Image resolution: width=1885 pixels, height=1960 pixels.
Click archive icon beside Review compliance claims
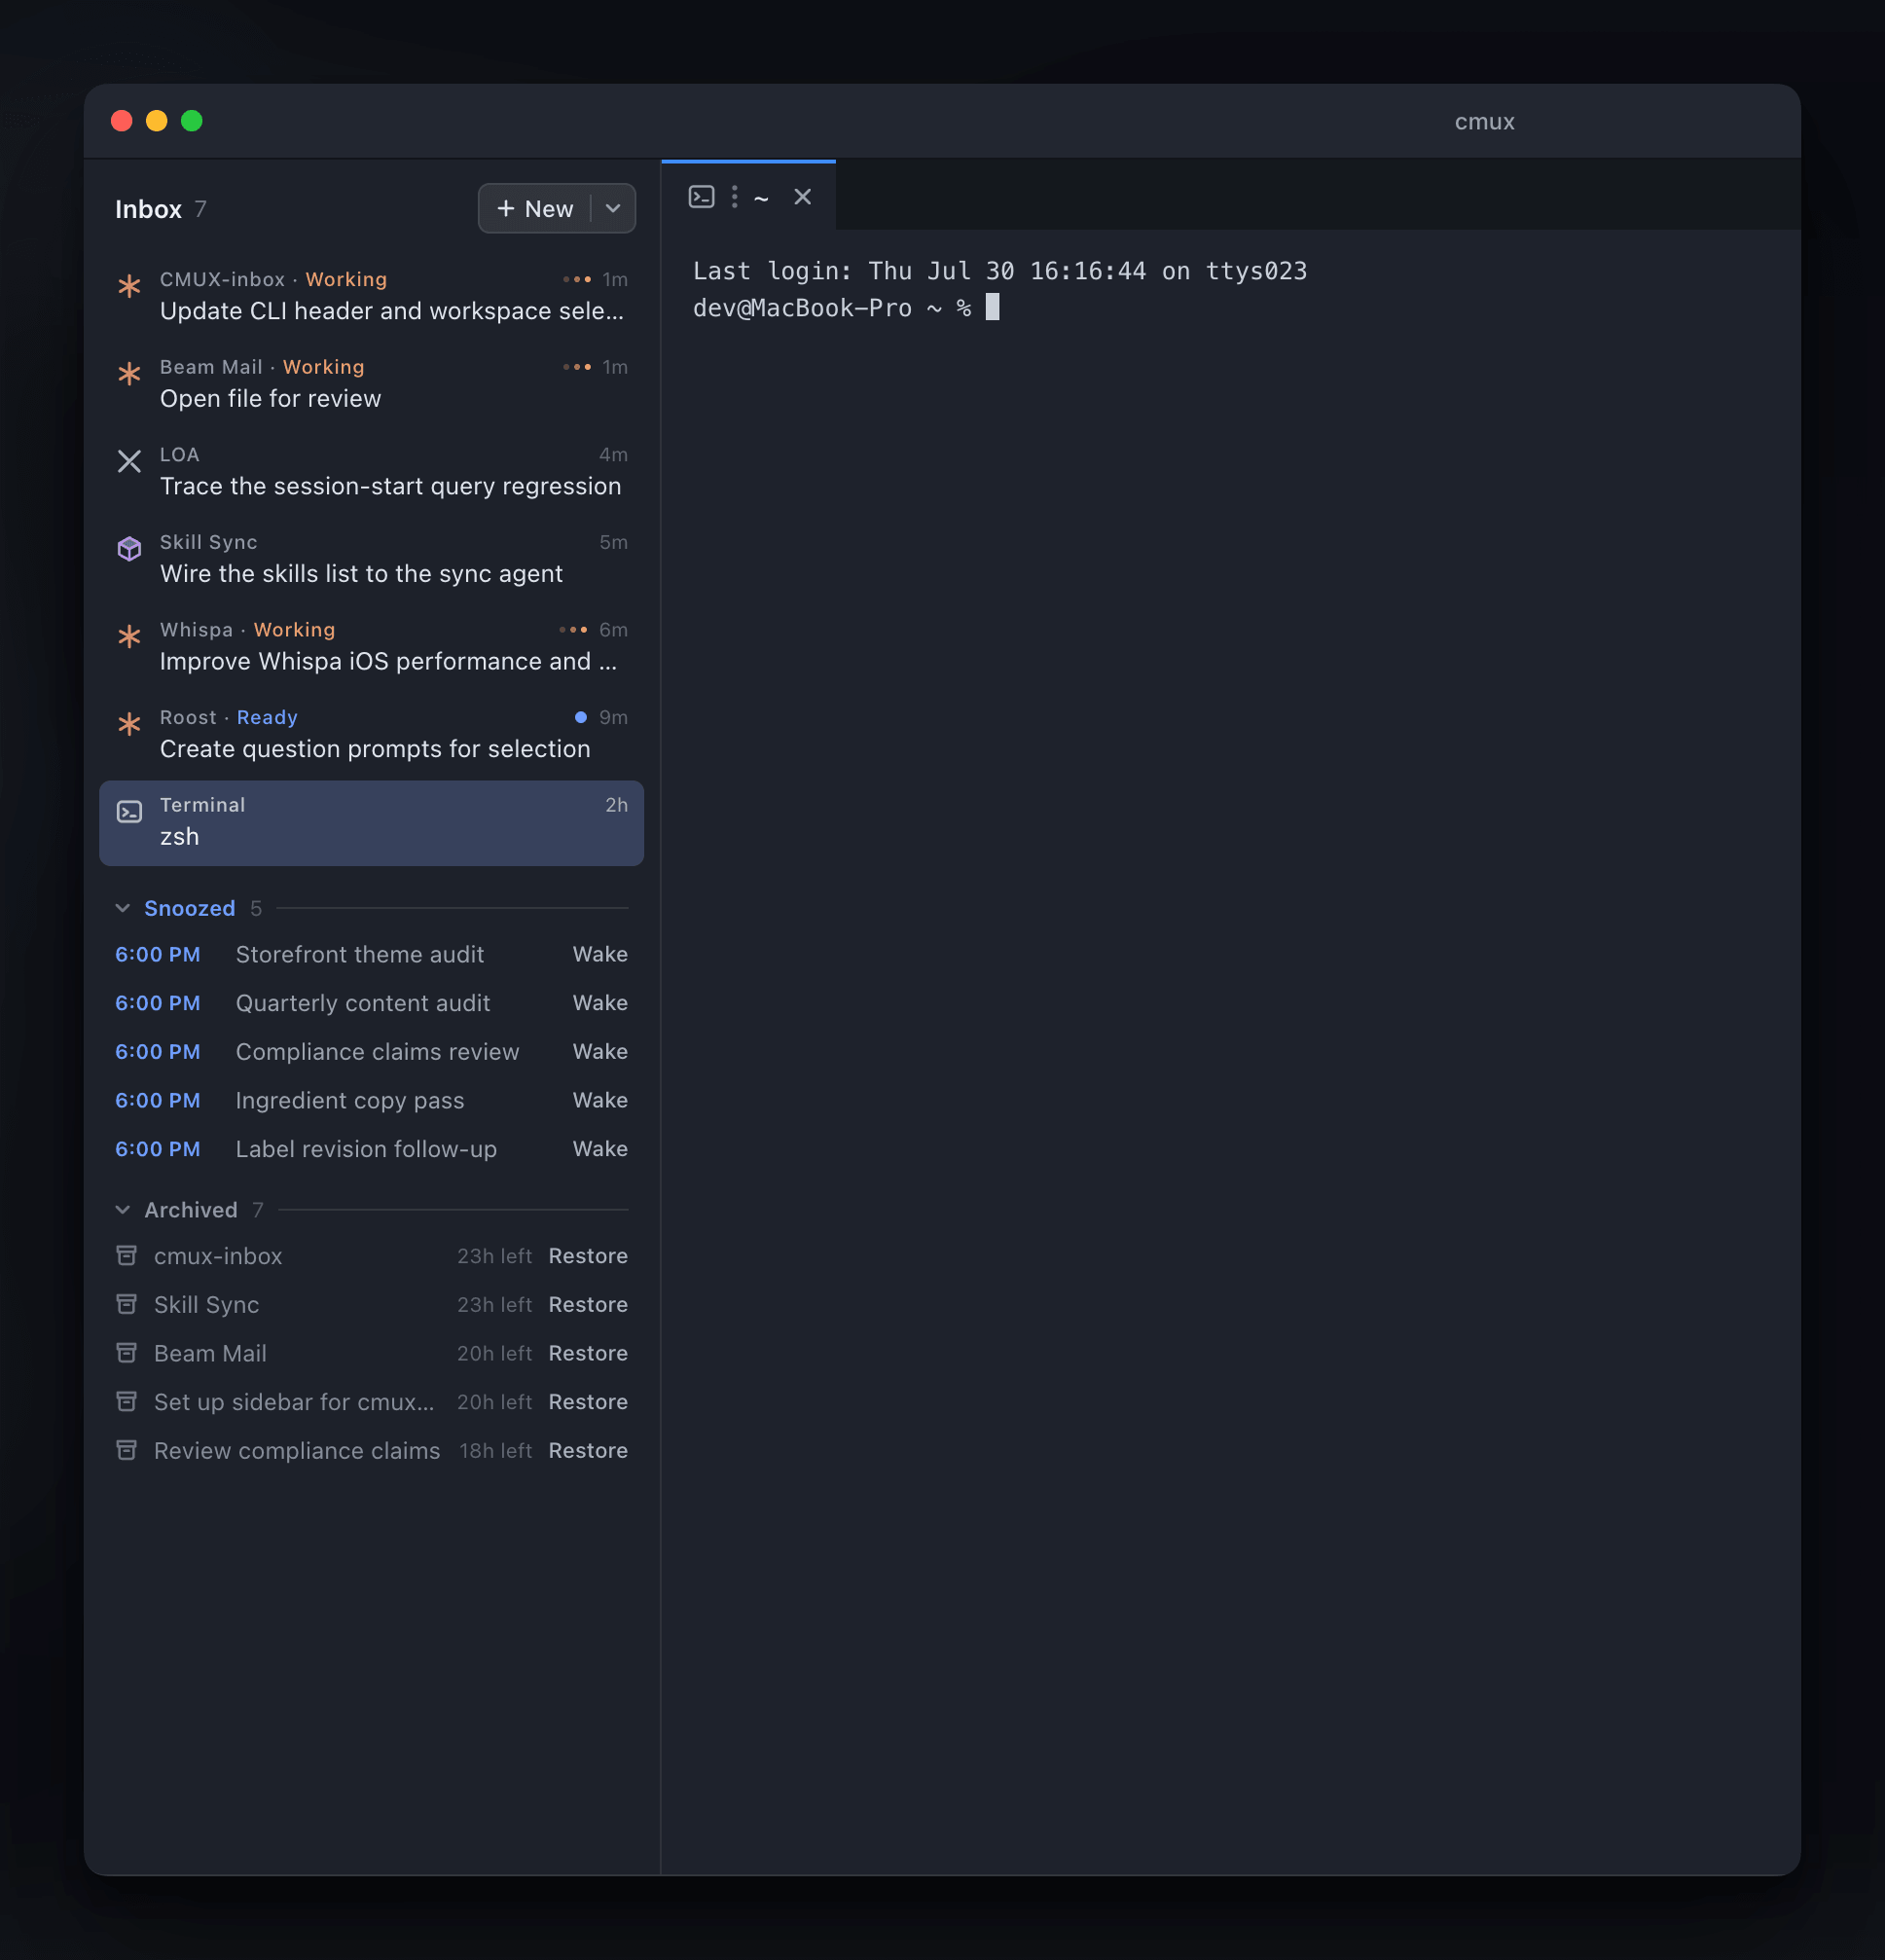(x=127, y=1450)
